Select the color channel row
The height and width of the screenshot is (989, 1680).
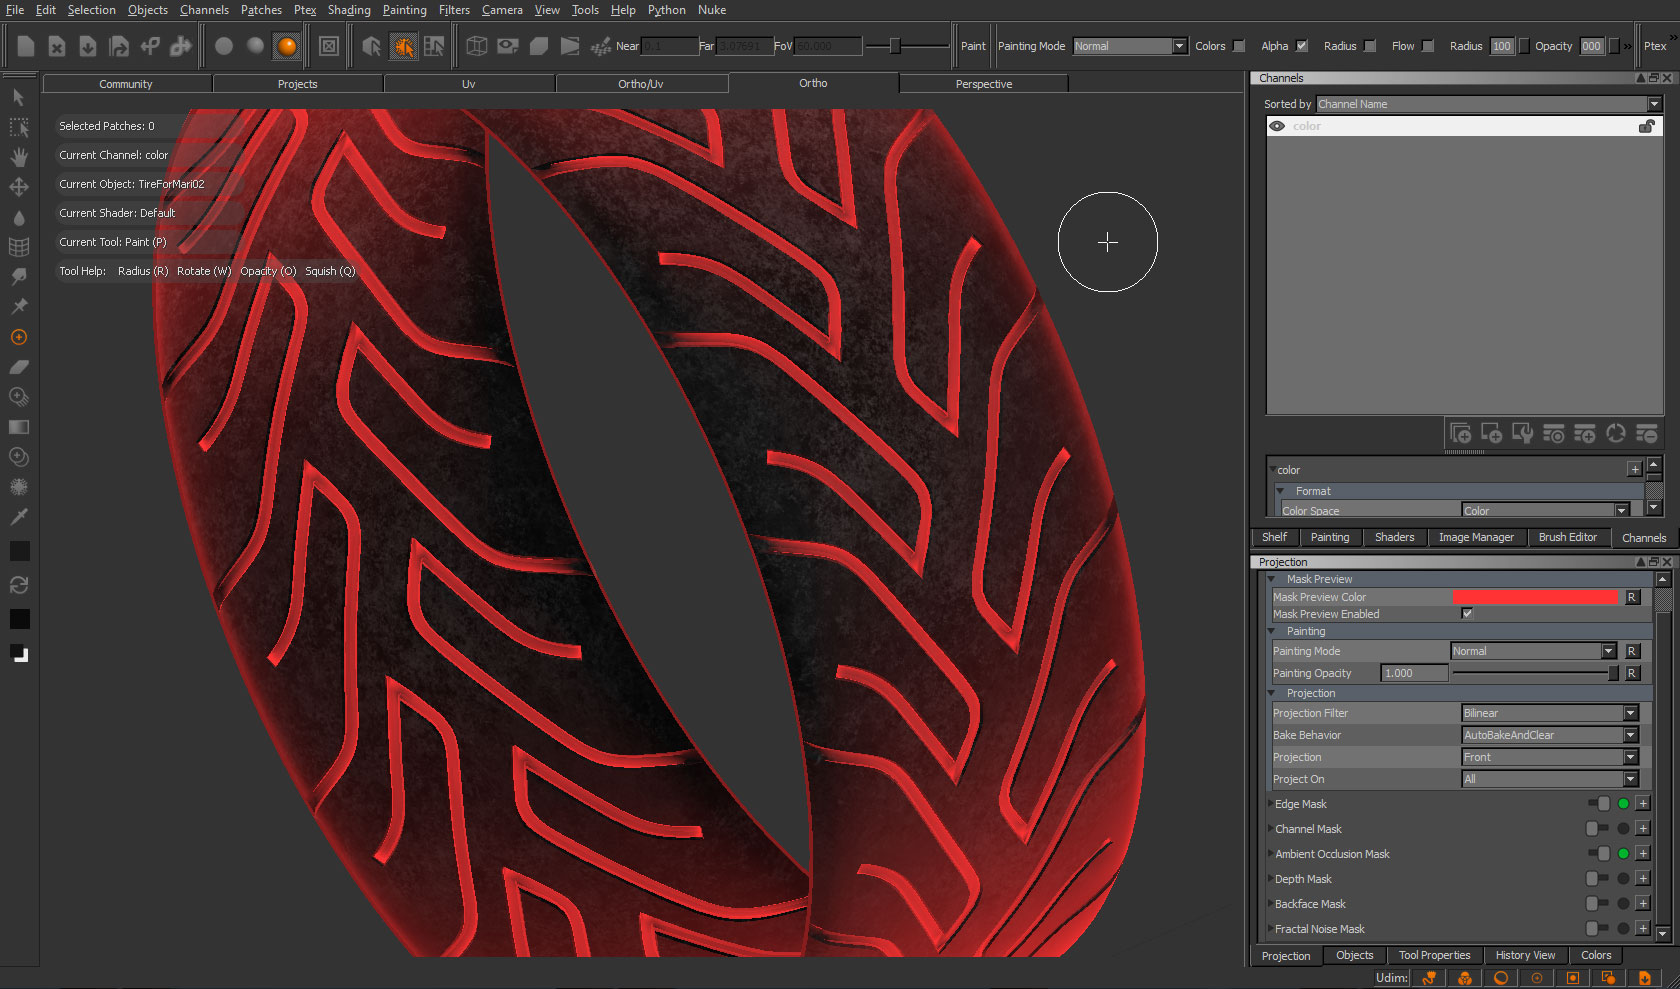click(x=1464, y=126)
